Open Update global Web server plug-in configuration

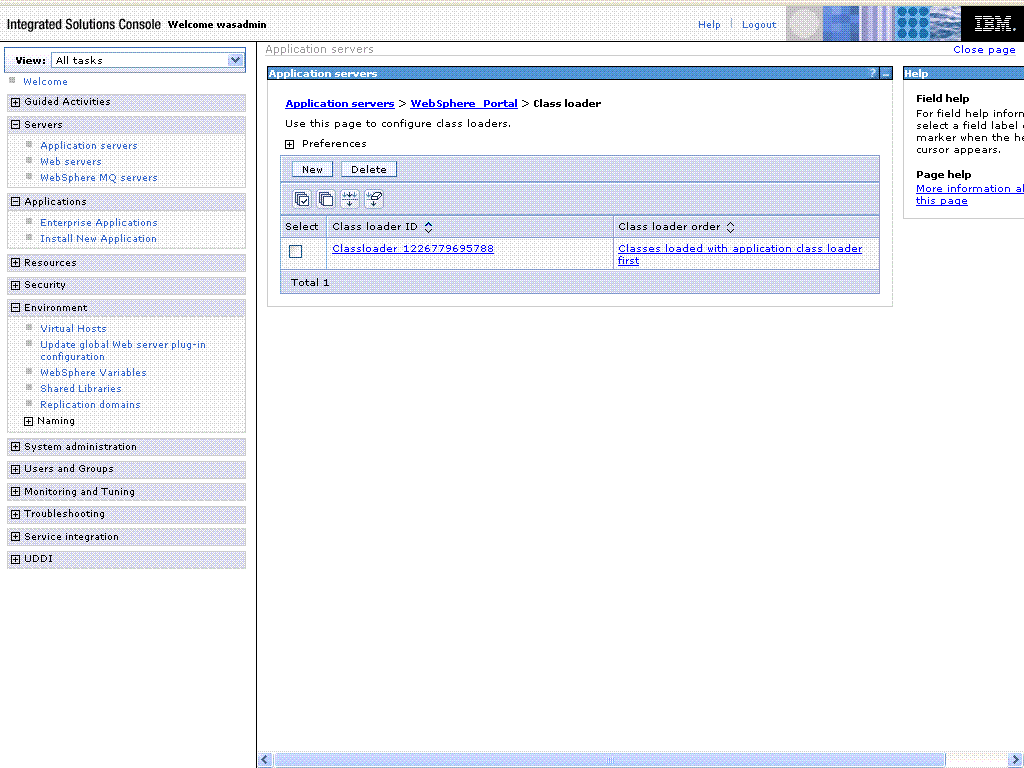click(123, 351)
